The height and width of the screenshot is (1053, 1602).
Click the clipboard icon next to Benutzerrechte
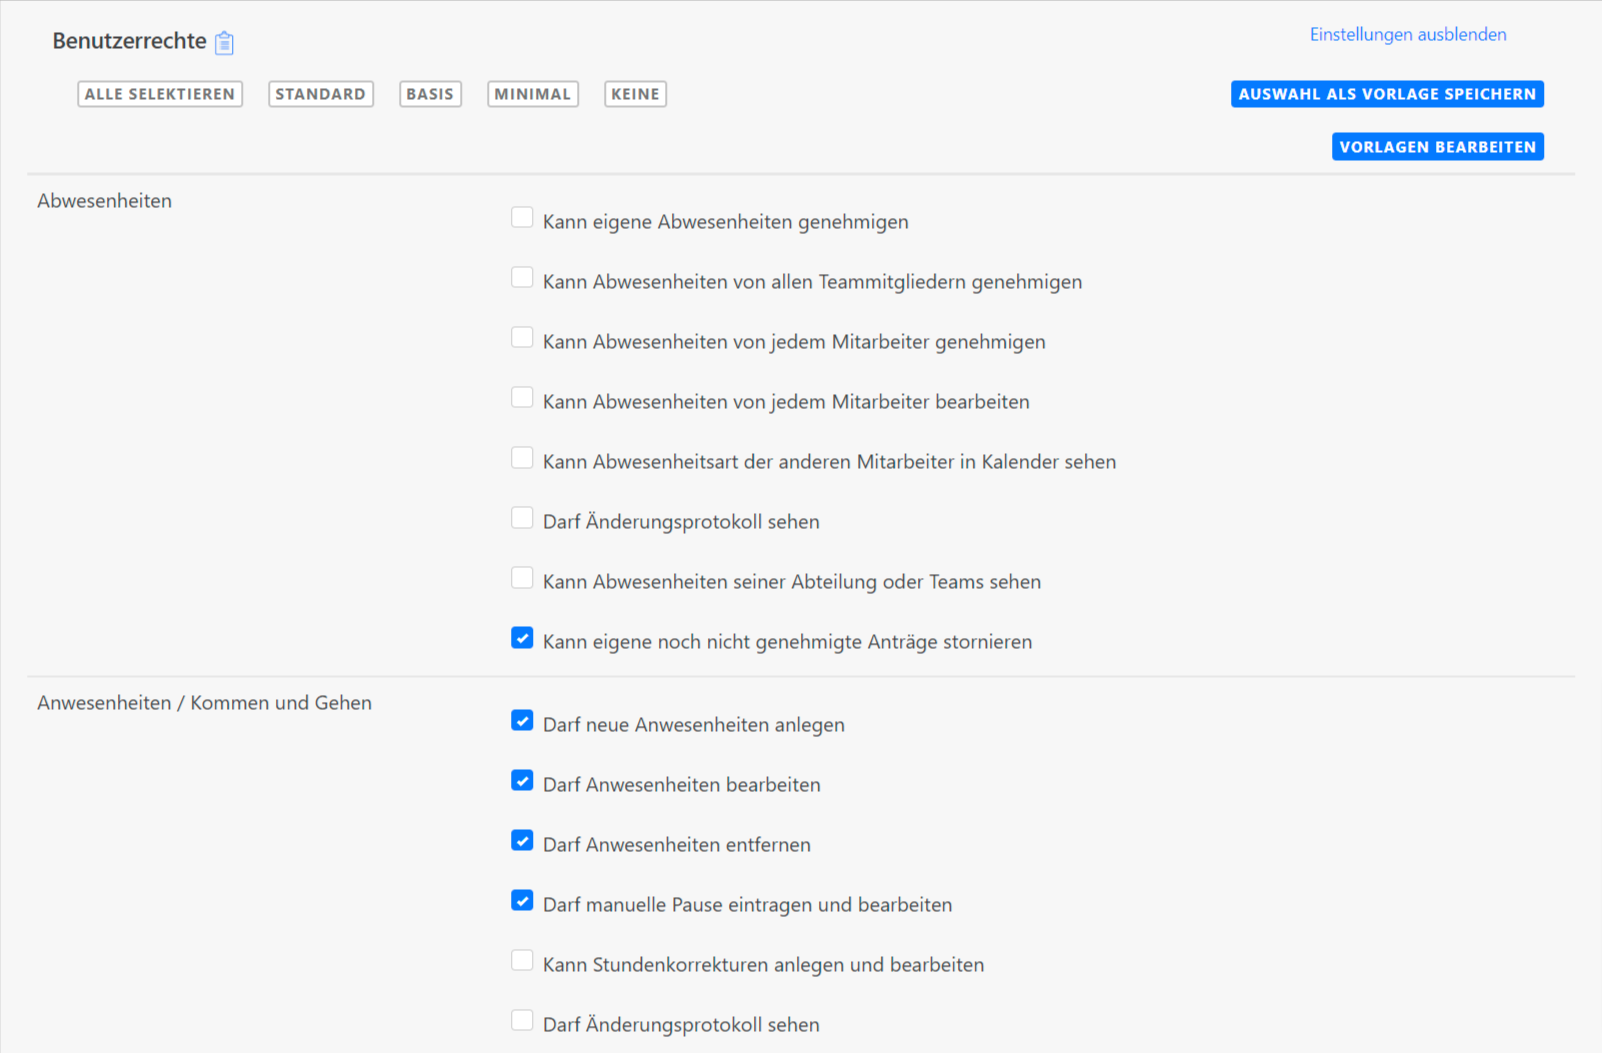click(224, 43)
